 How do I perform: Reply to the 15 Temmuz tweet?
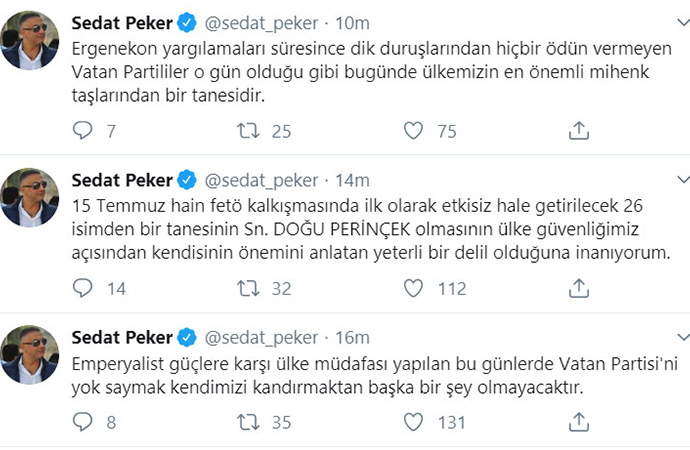[x=84, y=289]
